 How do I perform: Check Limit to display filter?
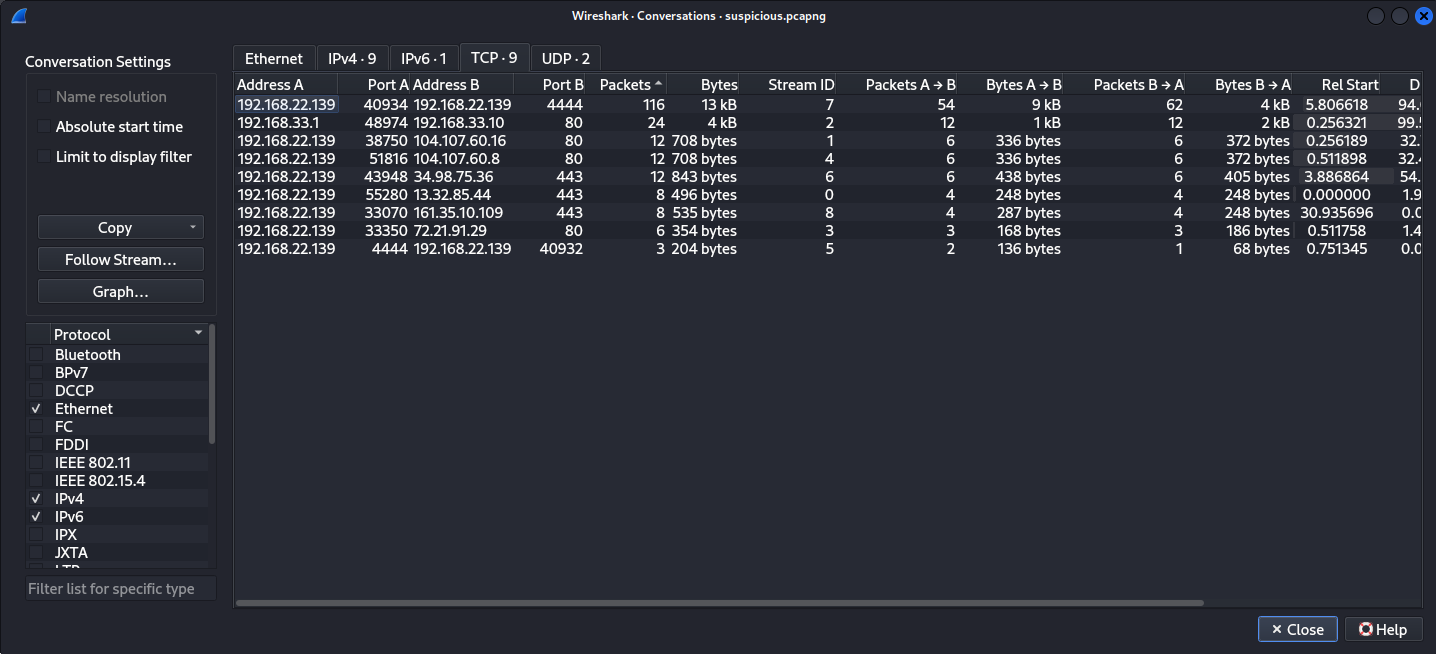coord(44,157)
